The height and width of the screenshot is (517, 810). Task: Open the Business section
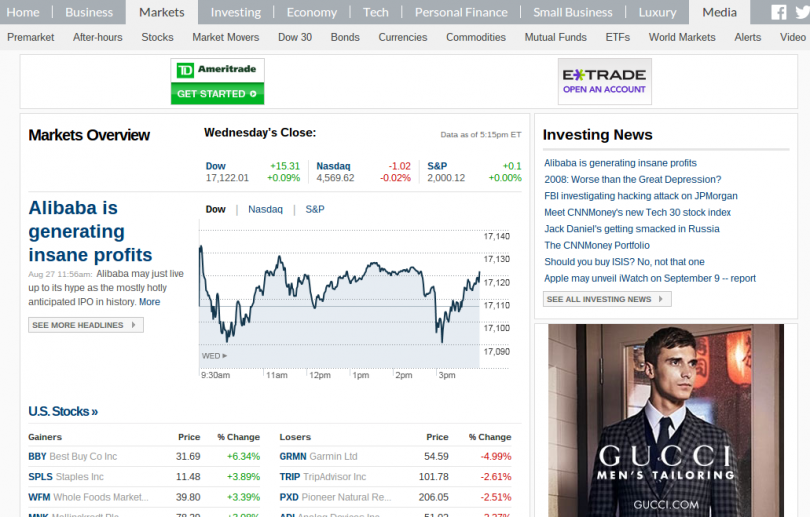coord(89,12)
